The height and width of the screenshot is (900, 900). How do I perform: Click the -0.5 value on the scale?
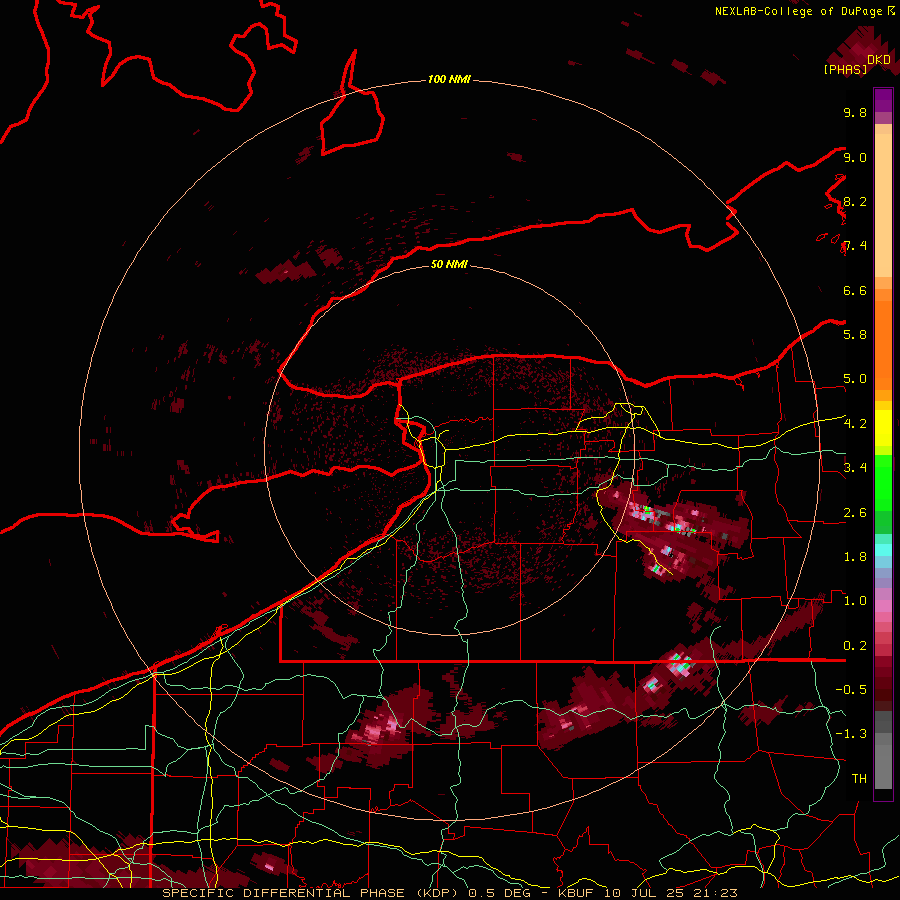[851, 690]
